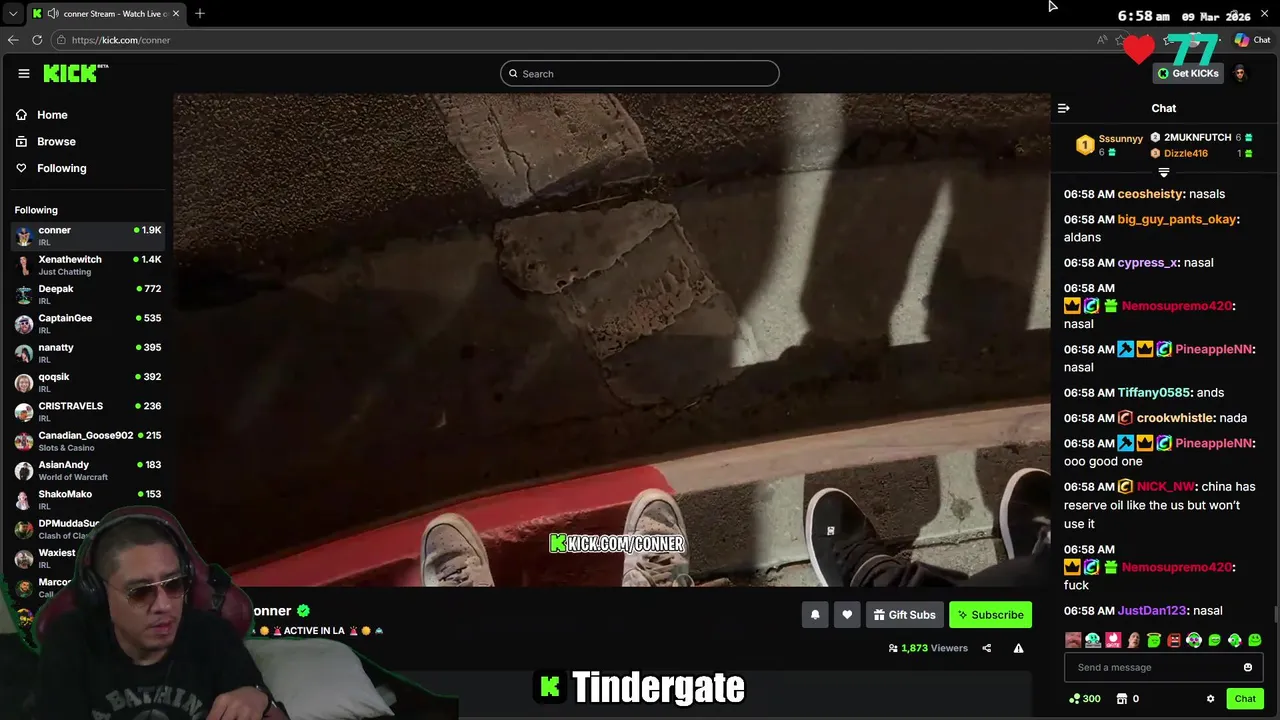The height and width of the screenshot is (720, 1280).
Task: Mute tab via speaker icon
Action: (52, 14)
